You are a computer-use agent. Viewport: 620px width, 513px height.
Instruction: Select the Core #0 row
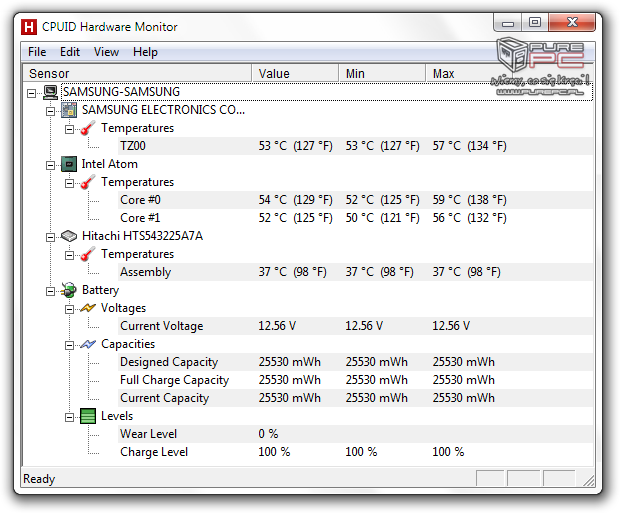pos(356,200)
